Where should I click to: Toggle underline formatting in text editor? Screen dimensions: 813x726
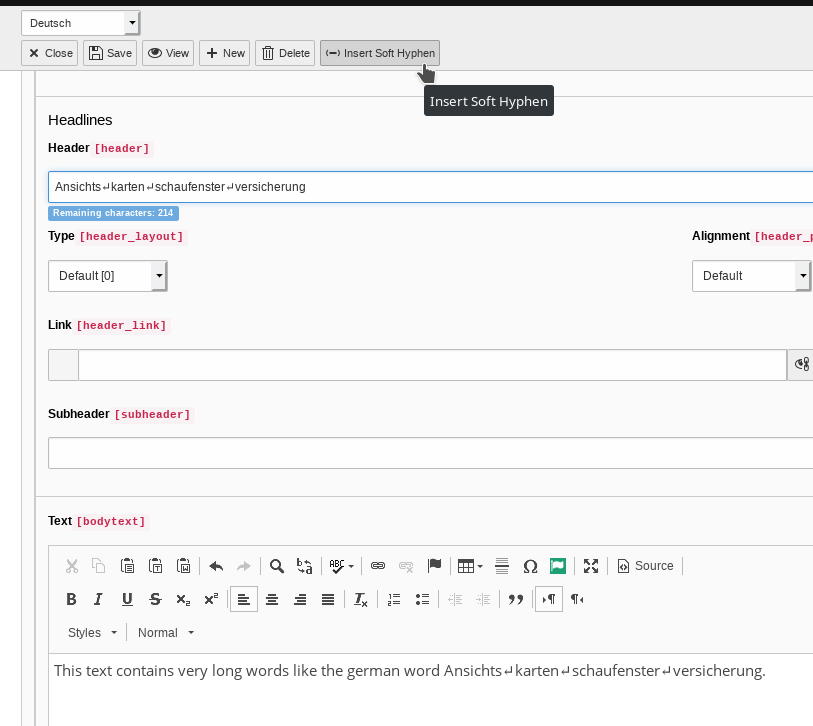click(x=127, y=600)
